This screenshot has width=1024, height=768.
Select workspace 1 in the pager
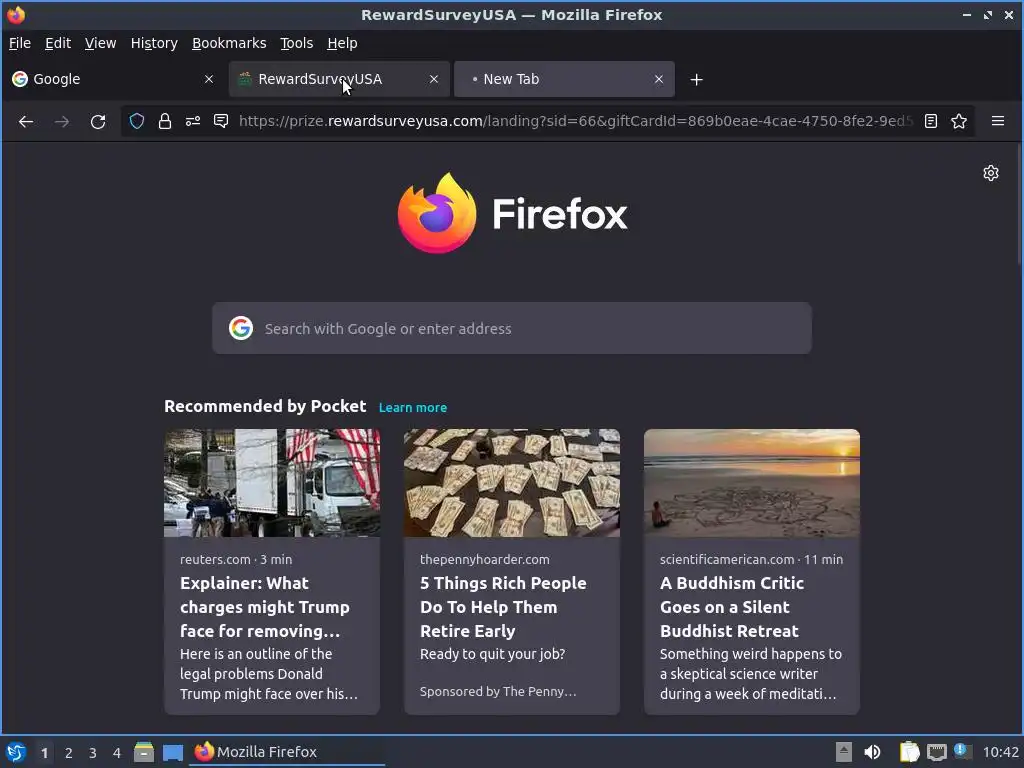pyautogui.click(x=44, y=753)
